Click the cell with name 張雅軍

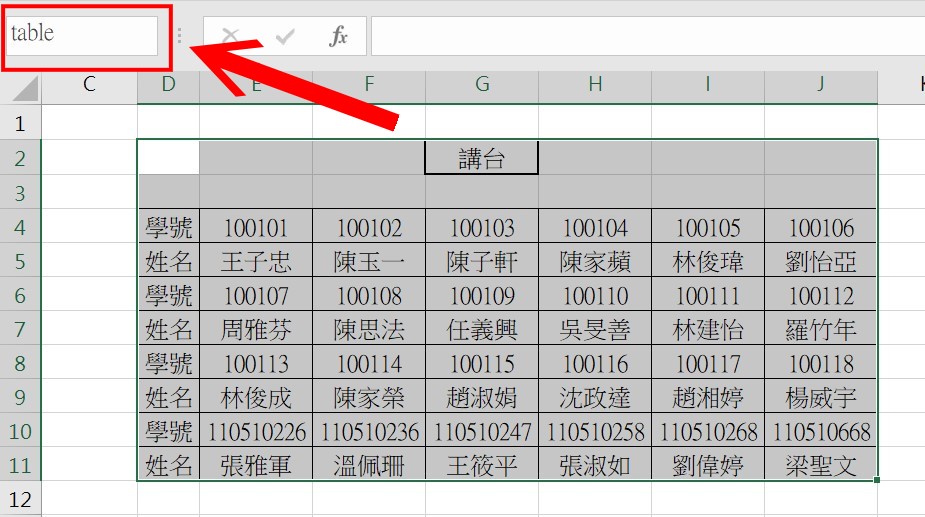coord(256,465)
